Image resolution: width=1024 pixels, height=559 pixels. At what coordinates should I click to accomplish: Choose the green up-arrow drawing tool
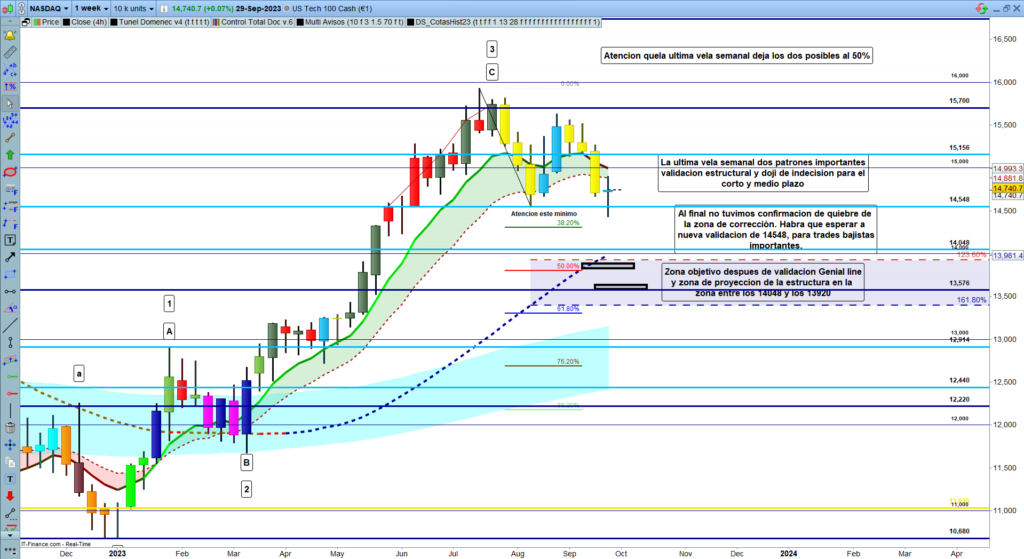(9, 155)
